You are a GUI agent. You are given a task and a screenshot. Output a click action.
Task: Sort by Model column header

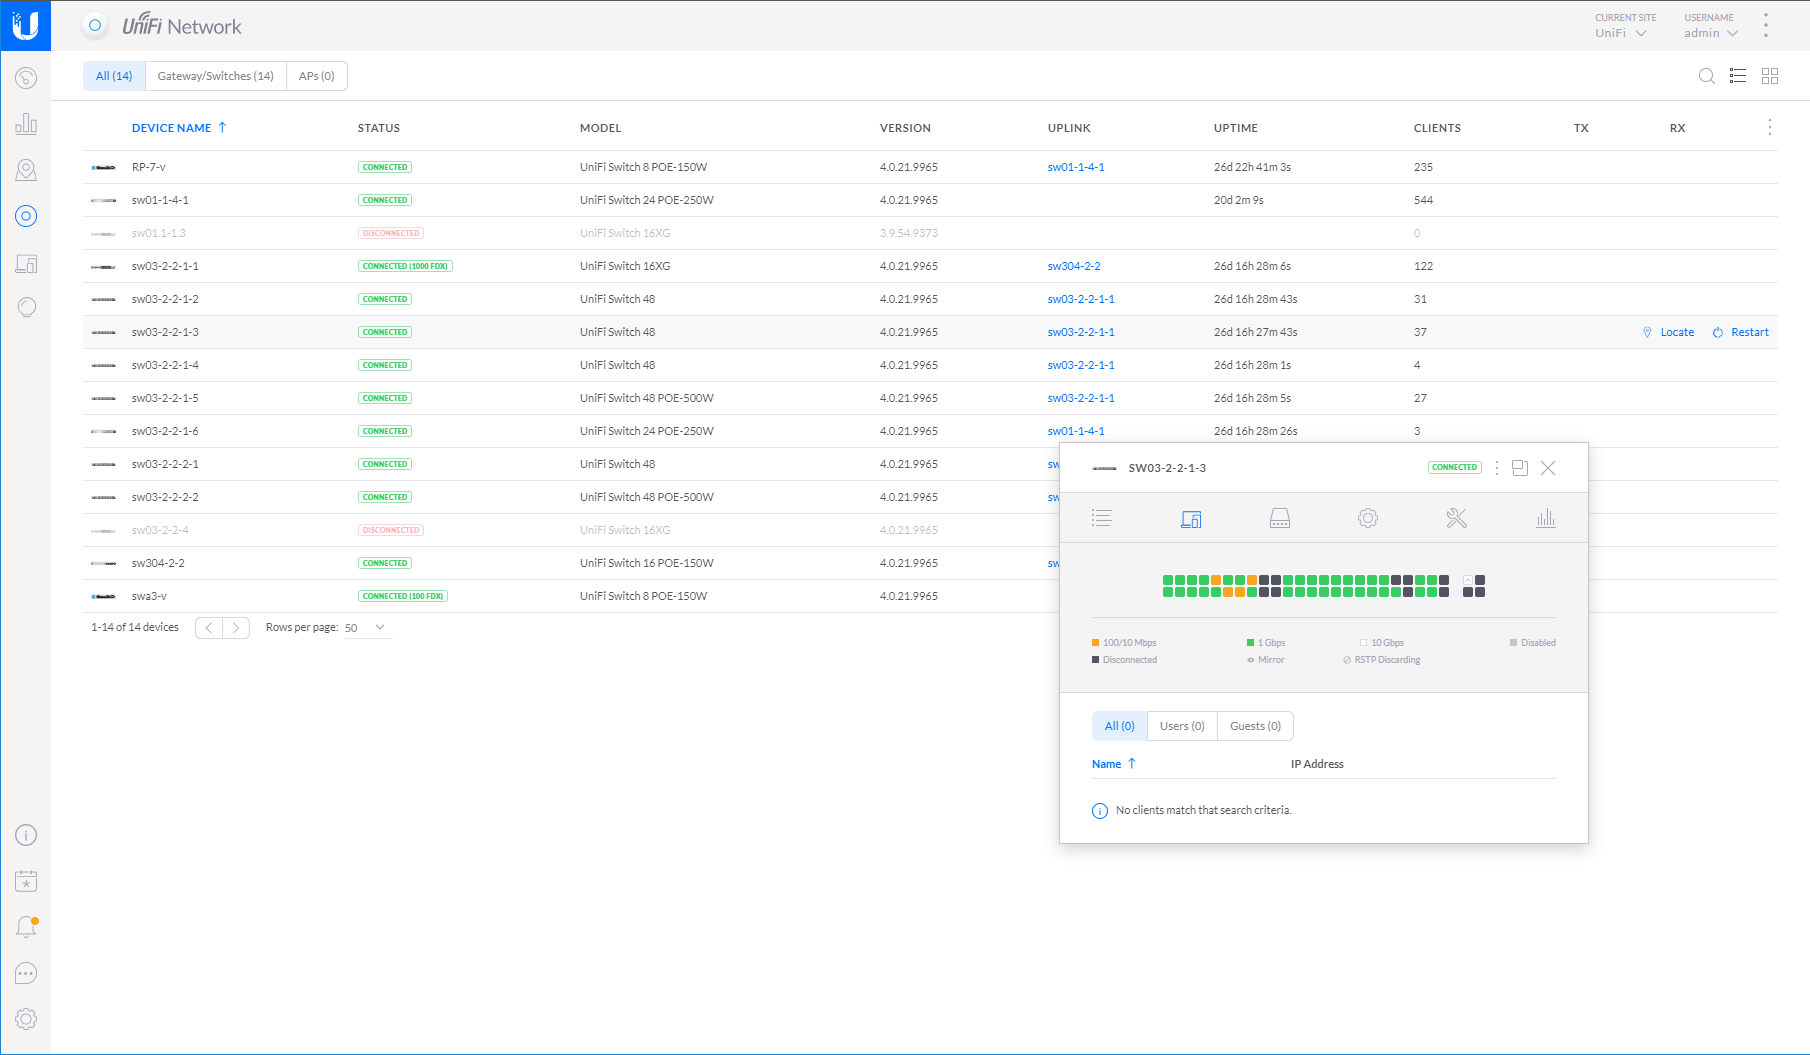point(600,128)
